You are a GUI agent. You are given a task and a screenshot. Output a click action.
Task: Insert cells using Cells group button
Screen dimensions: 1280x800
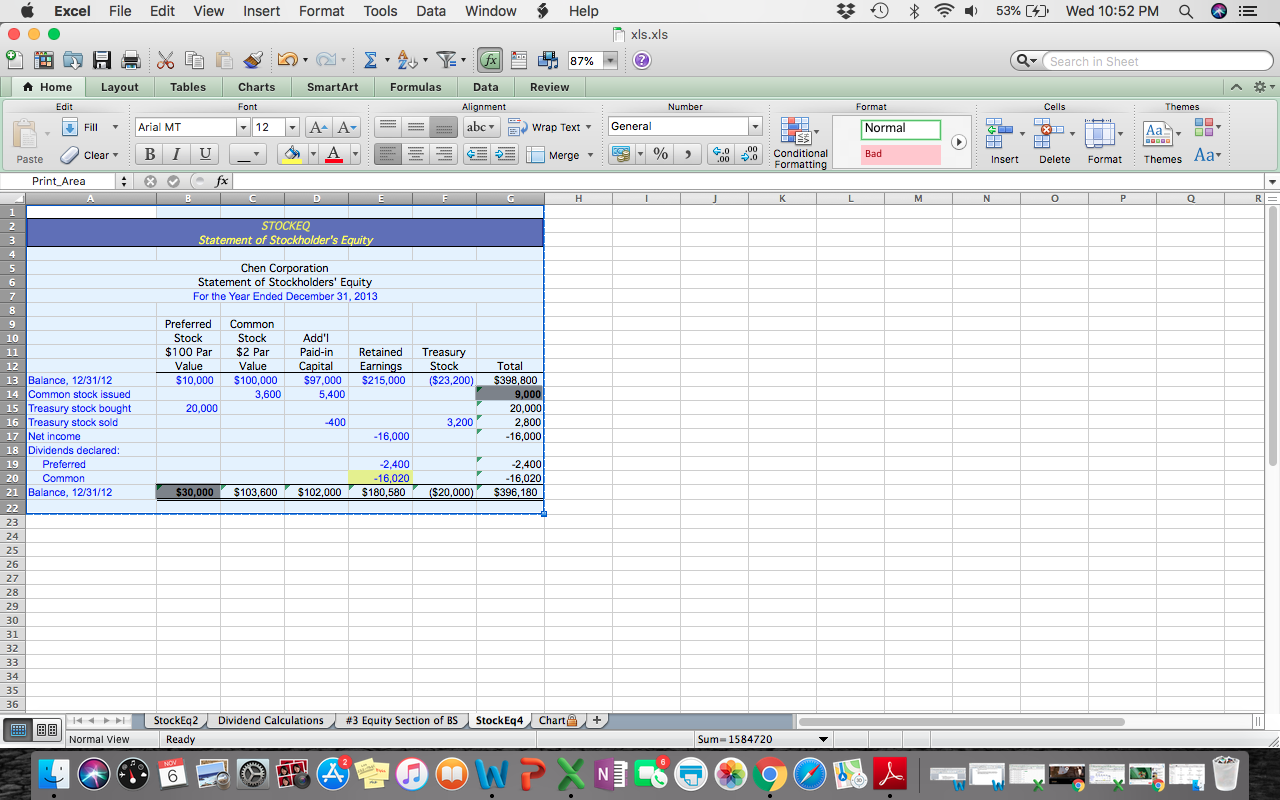pos(1005,141)
